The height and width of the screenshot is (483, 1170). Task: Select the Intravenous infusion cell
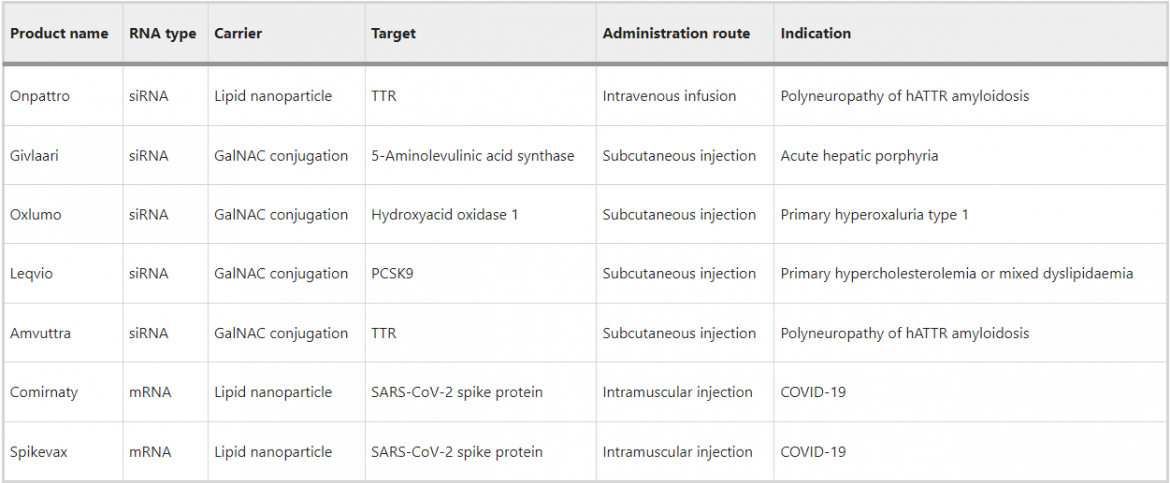click(669, 96)
